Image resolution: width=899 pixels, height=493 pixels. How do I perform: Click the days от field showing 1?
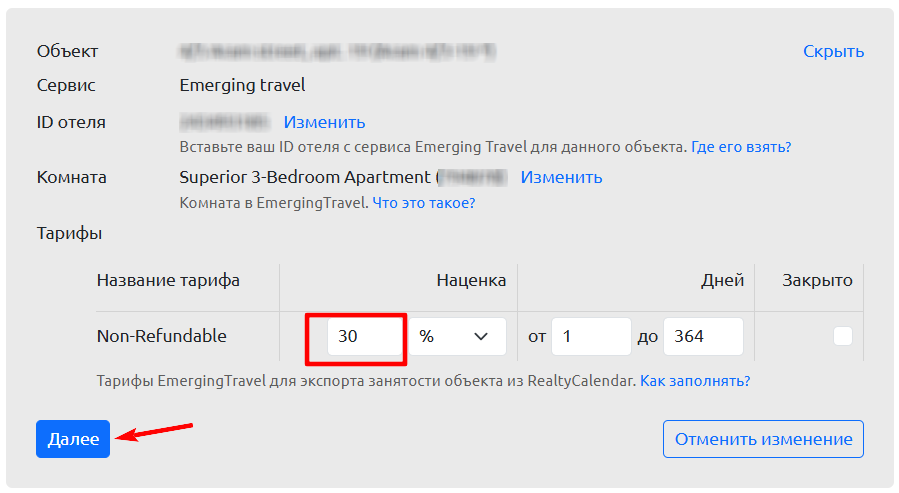coord(591,337)
